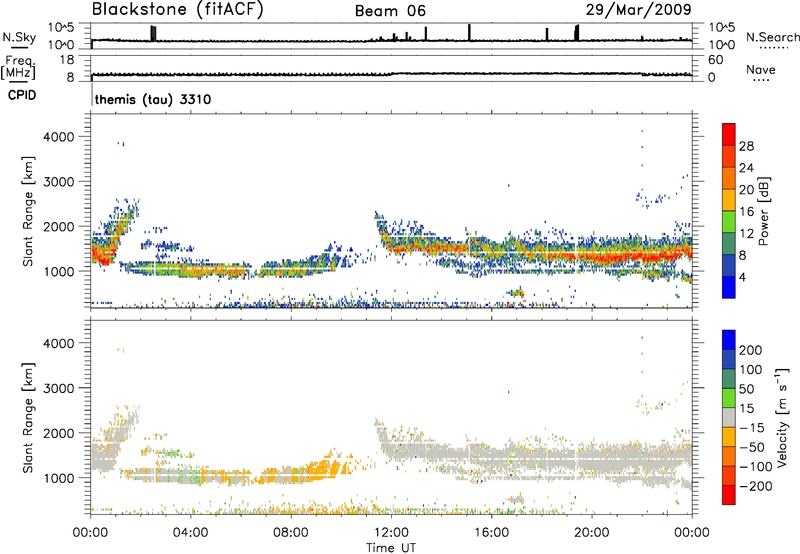800x554 pixels.
Task: Click the '04:00' time axis label
Action: [x=190, y=533]
